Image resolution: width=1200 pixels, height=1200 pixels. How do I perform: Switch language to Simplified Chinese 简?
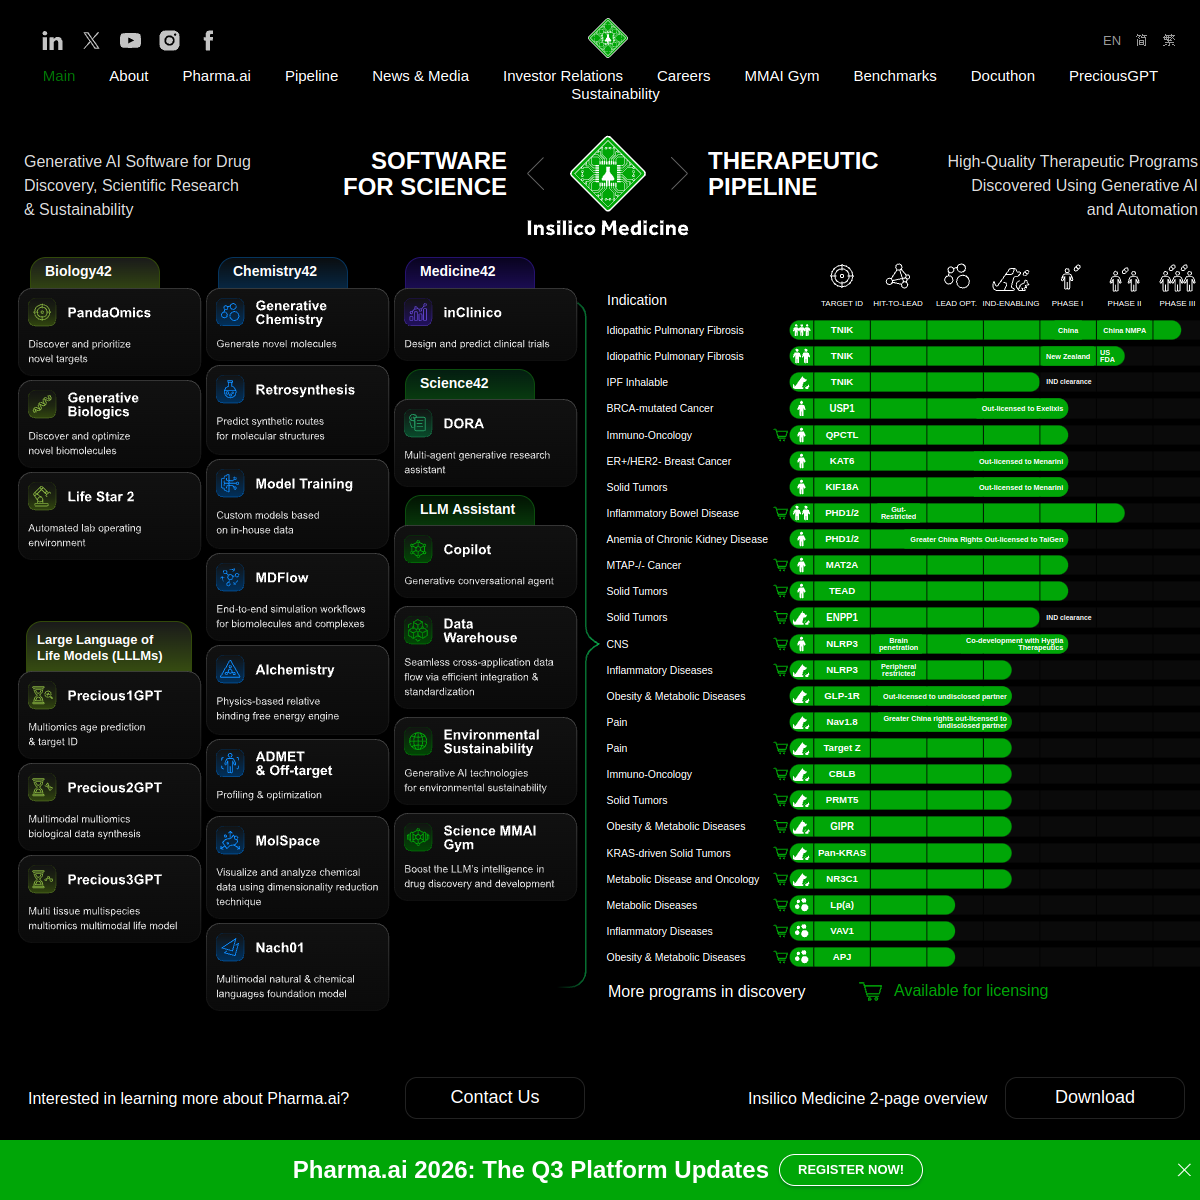(x=1142, y=41)
